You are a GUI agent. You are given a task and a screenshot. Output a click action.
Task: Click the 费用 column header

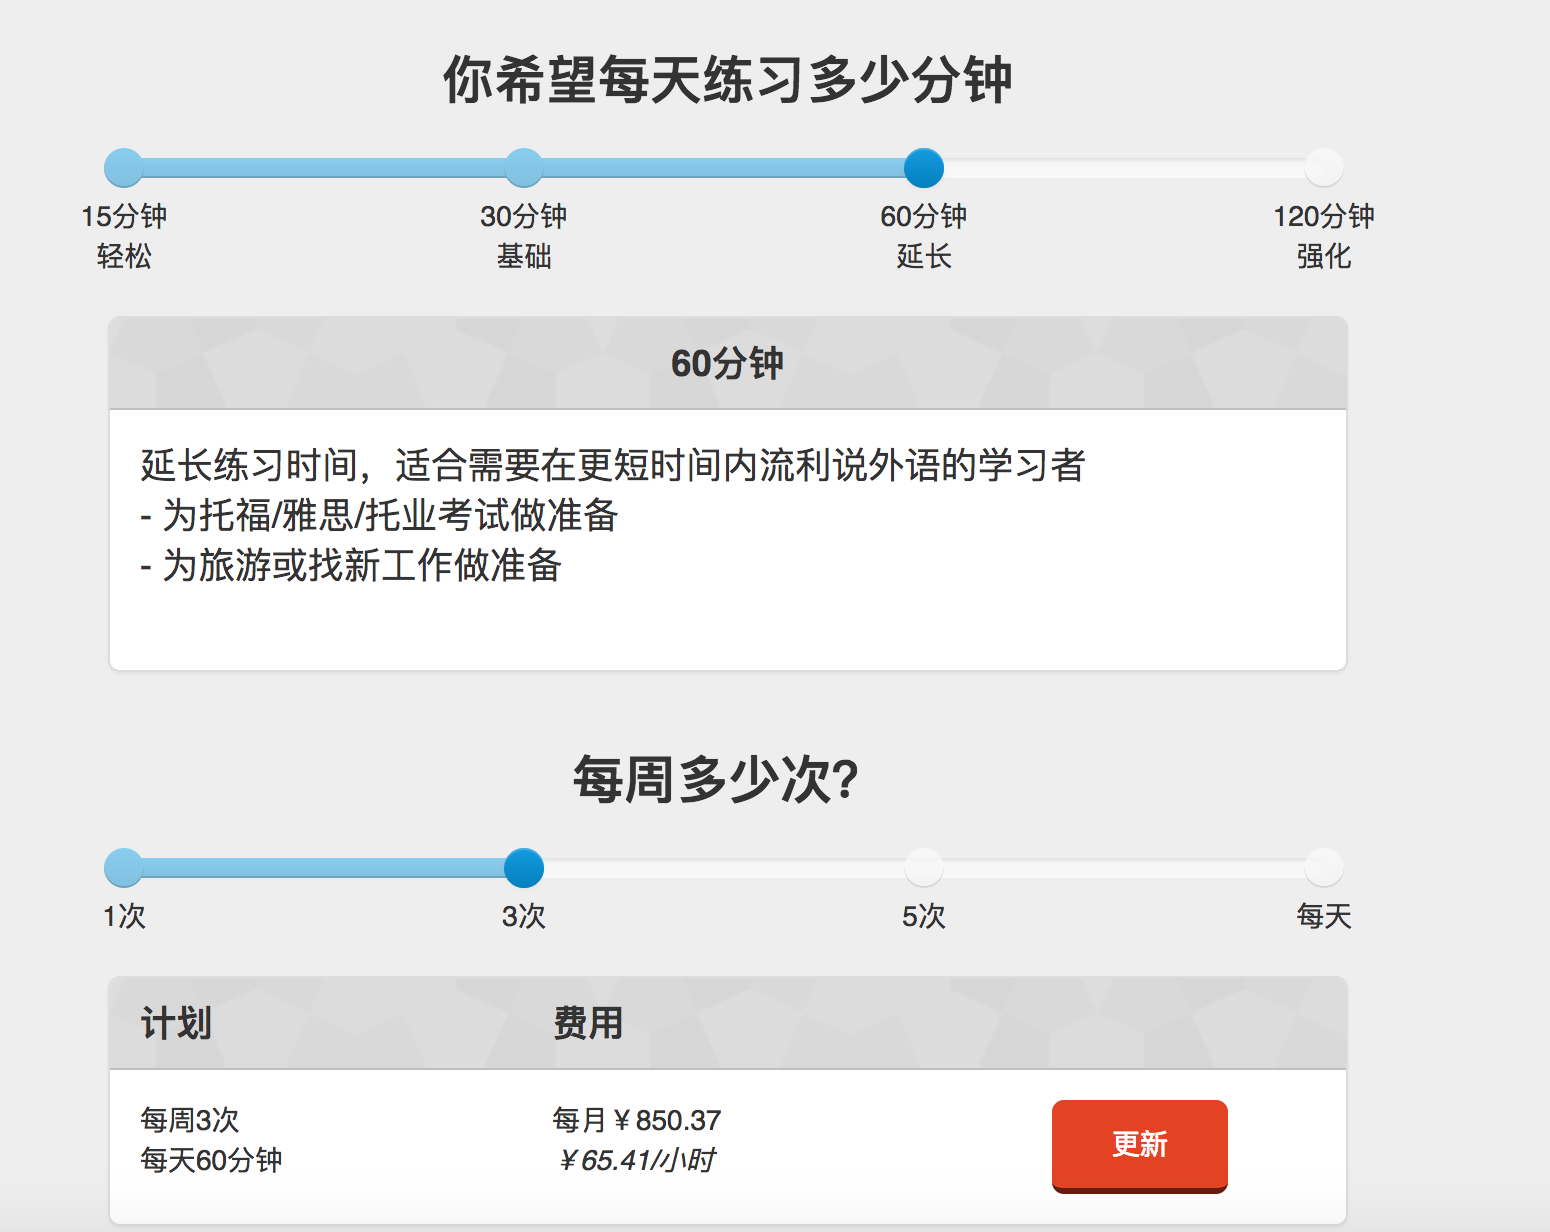(586, 1022)
